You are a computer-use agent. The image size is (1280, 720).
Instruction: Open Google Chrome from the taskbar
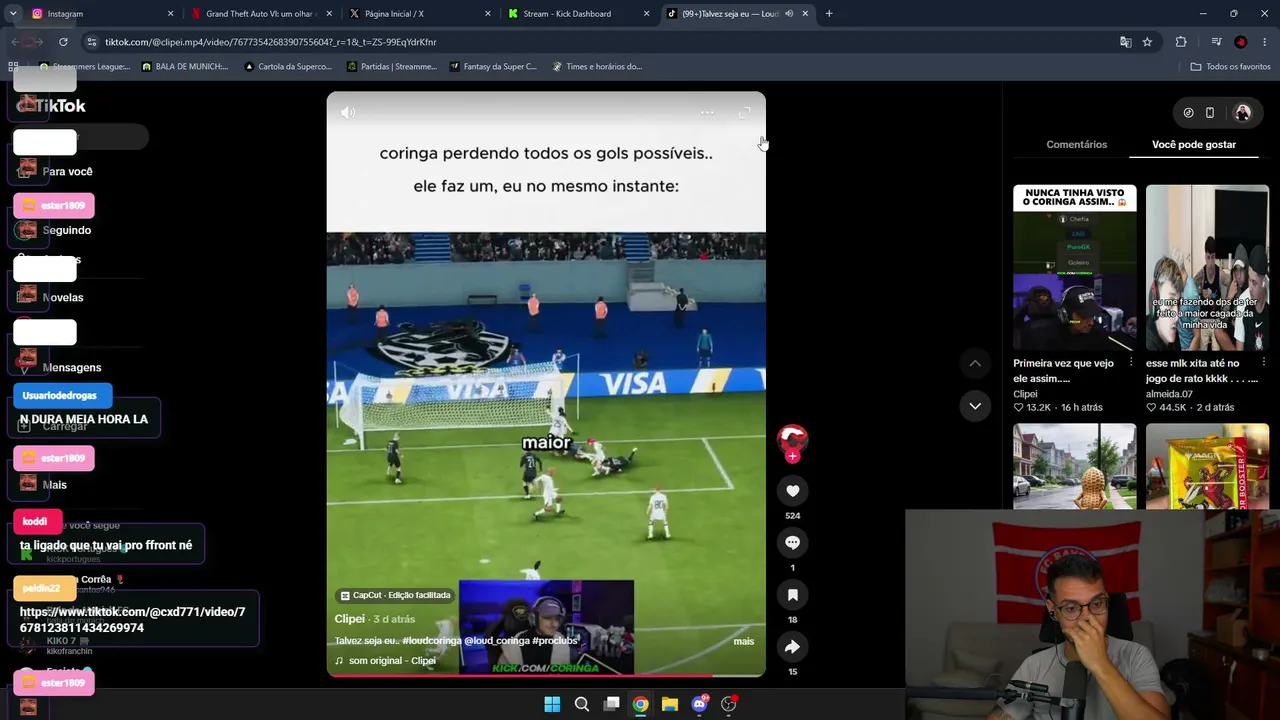(640, 704)
